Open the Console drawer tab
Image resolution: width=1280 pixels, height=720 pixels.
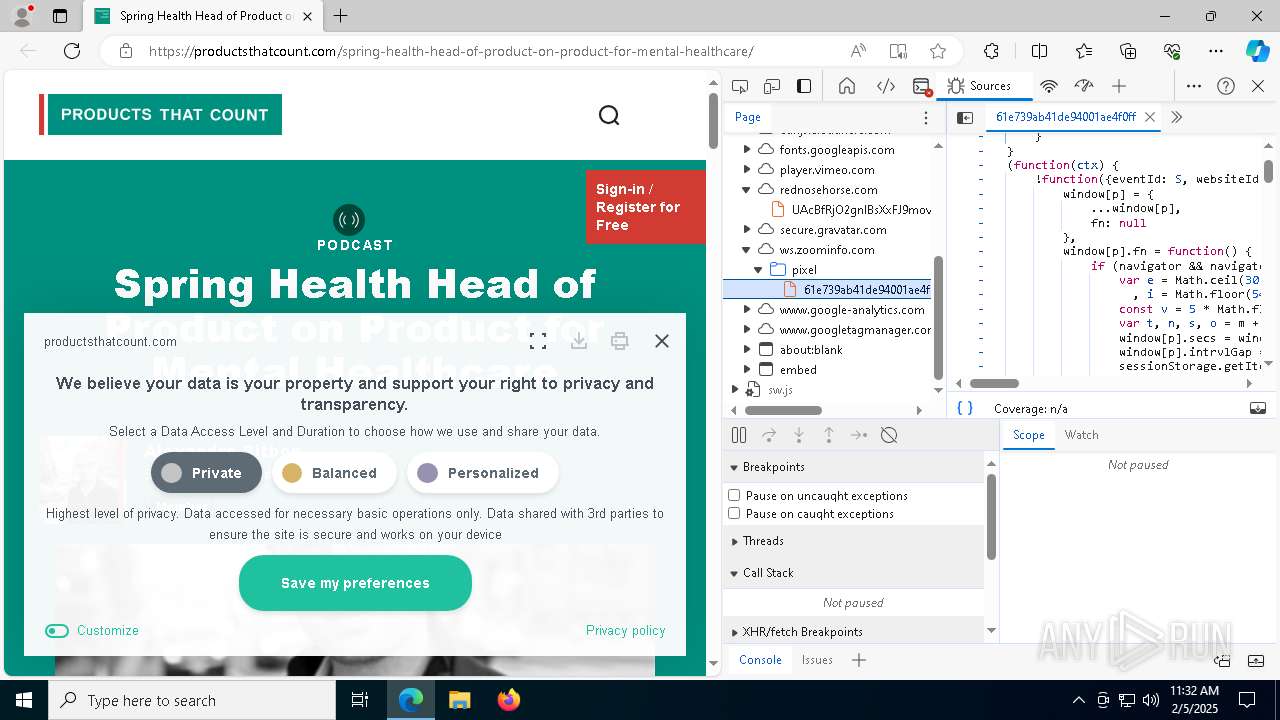click(760, 660)
